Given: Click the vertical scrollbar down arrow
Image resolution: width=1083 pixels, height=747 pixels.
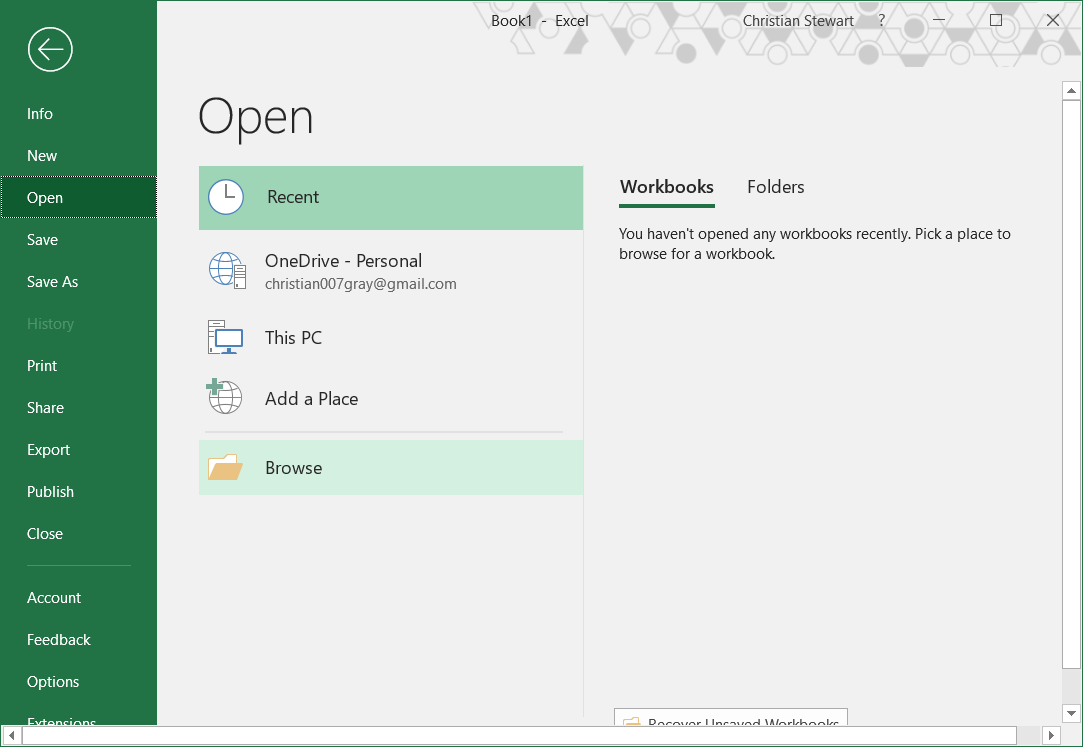Looking at the screenshot, I should click(1071, 713).
